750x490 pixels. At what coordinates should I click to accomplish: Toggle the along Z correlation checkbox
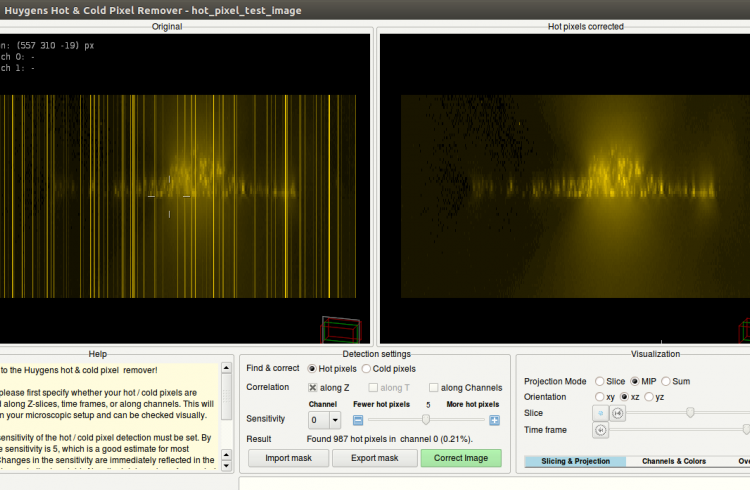point(312,387)
